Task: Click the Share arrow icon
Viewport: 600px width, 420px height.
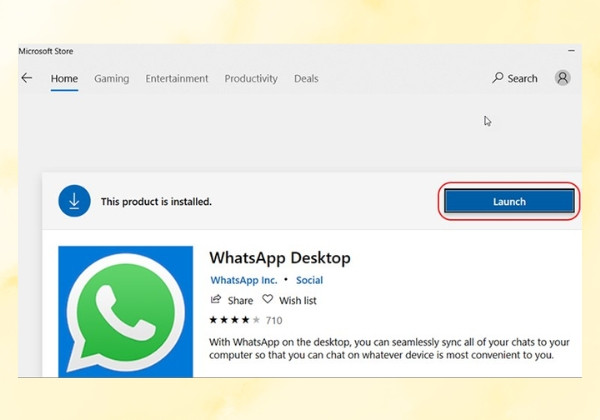Action: [216, 299]
